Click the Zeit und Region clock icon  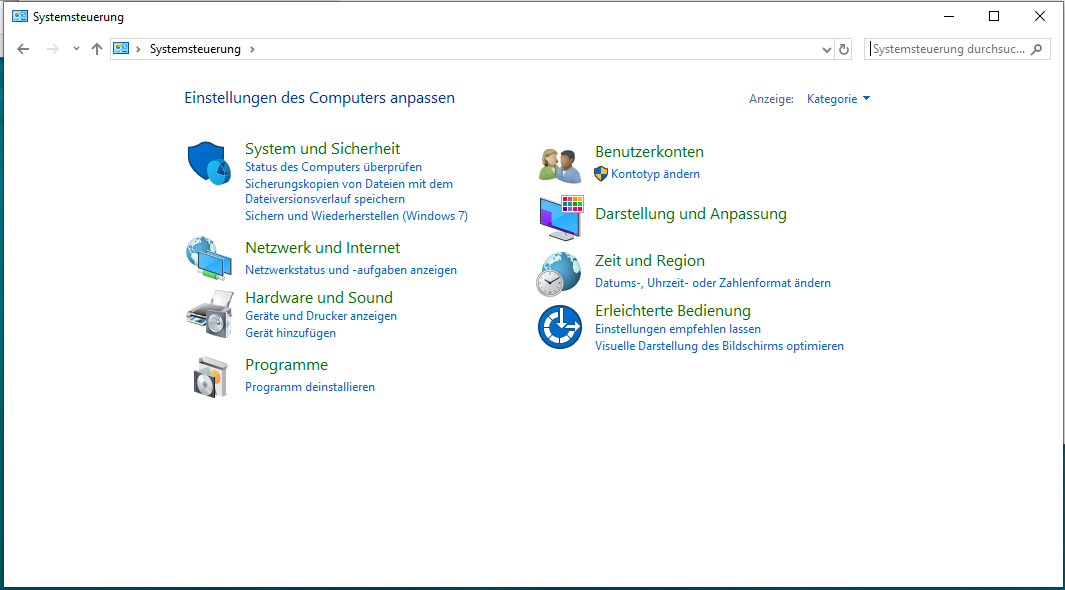pos(559,273)
